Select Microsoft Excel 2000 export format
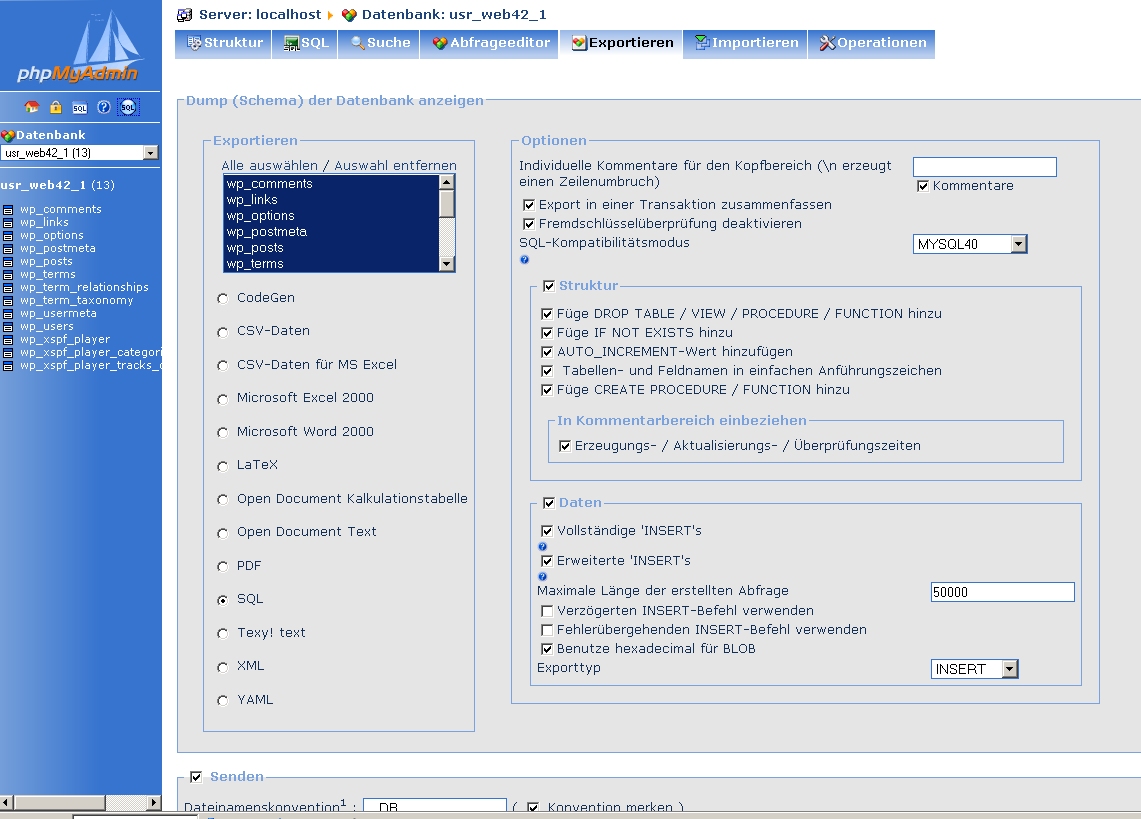1141x819 pixels. [223, 399]
